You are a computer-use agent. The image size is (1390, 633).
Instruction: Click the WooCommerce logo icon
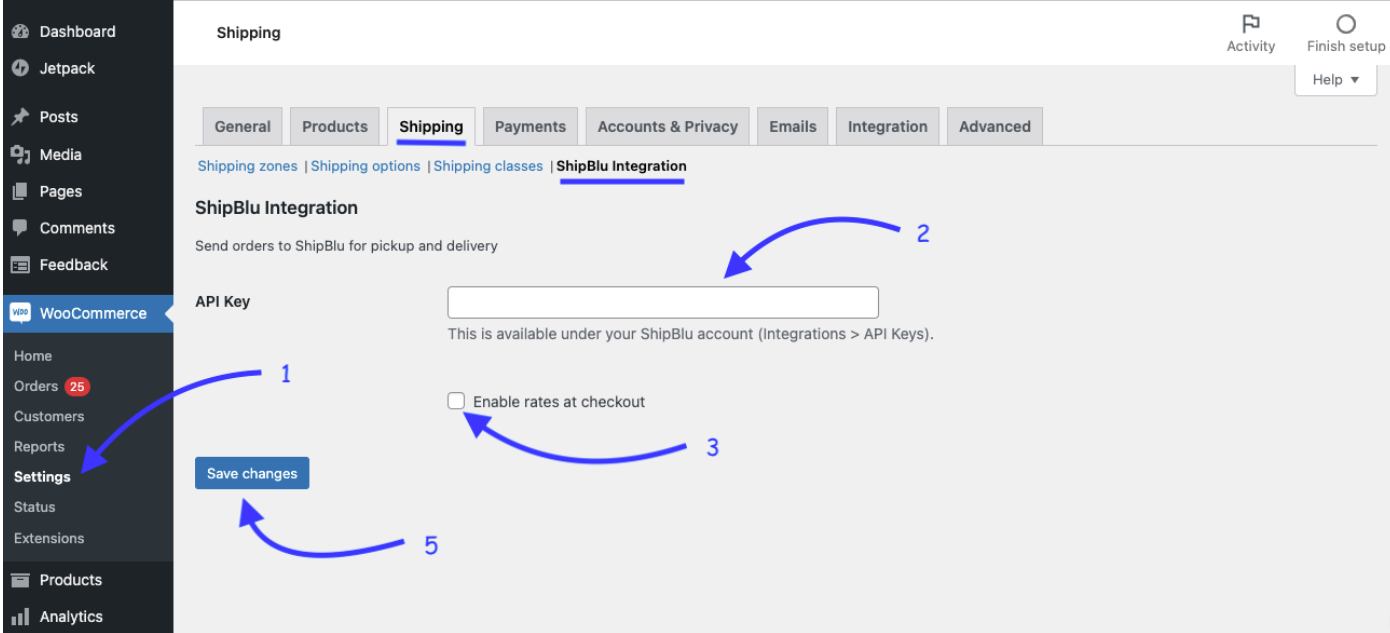20,313
